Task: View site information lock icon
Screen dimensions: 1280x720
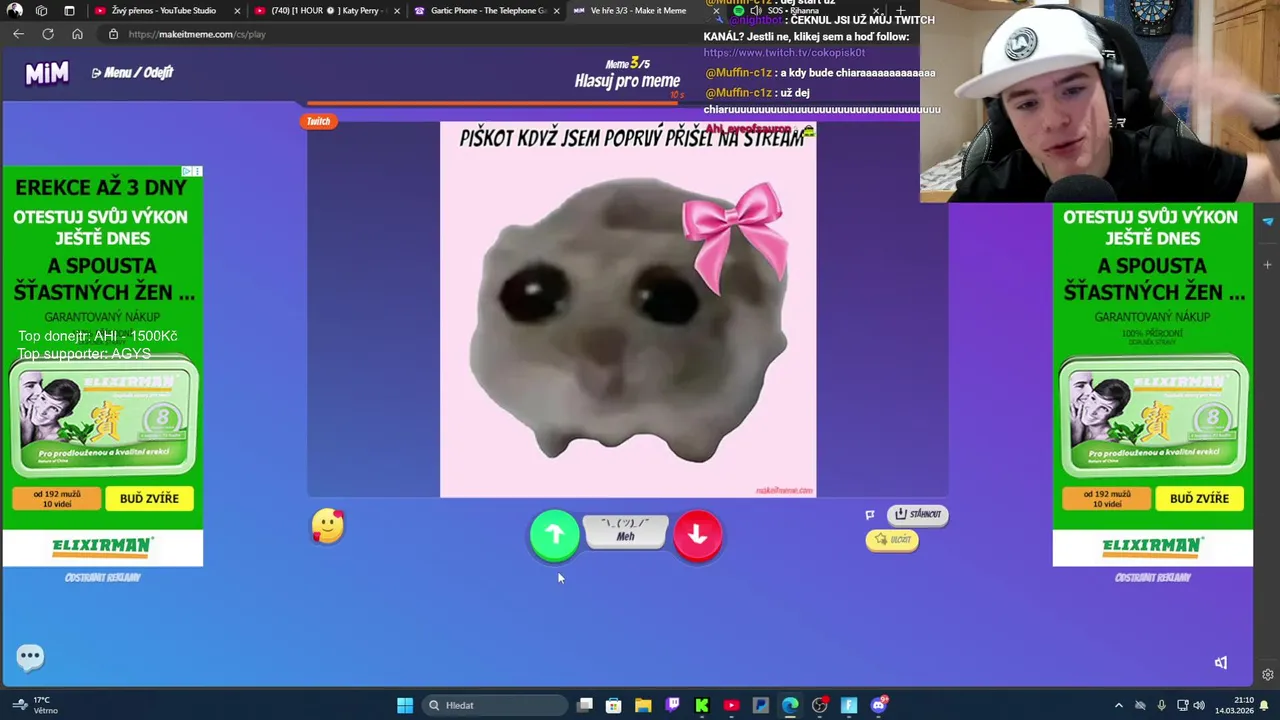Action: [x=113, y=34]
